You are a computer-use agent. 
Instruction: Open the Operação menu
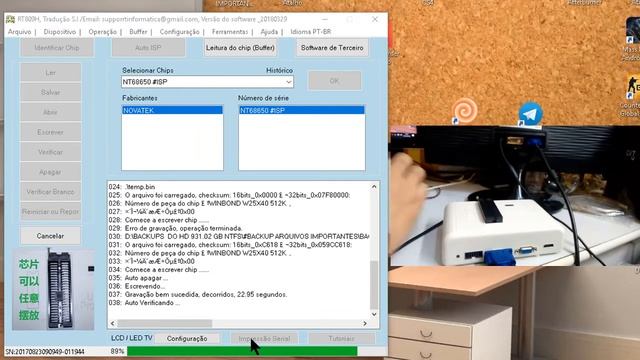pyautogui.click(x=102, y=32)
